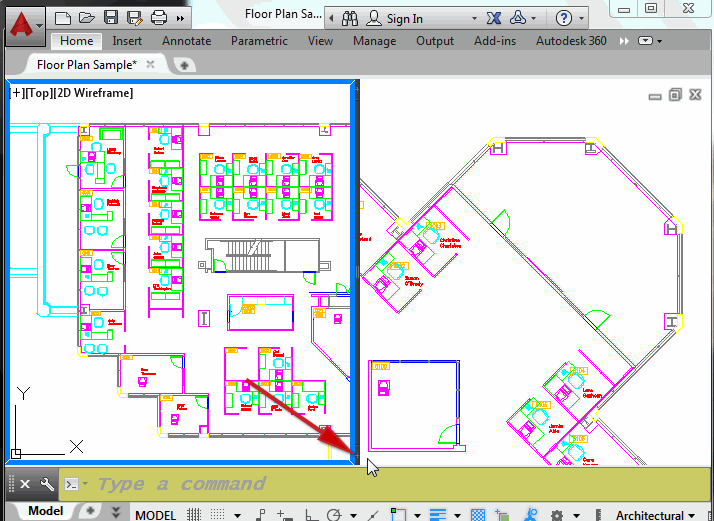Open command line customize wrench icon
Image resolution: width=714 pixels, height=521 pixels.
point(46,484)
